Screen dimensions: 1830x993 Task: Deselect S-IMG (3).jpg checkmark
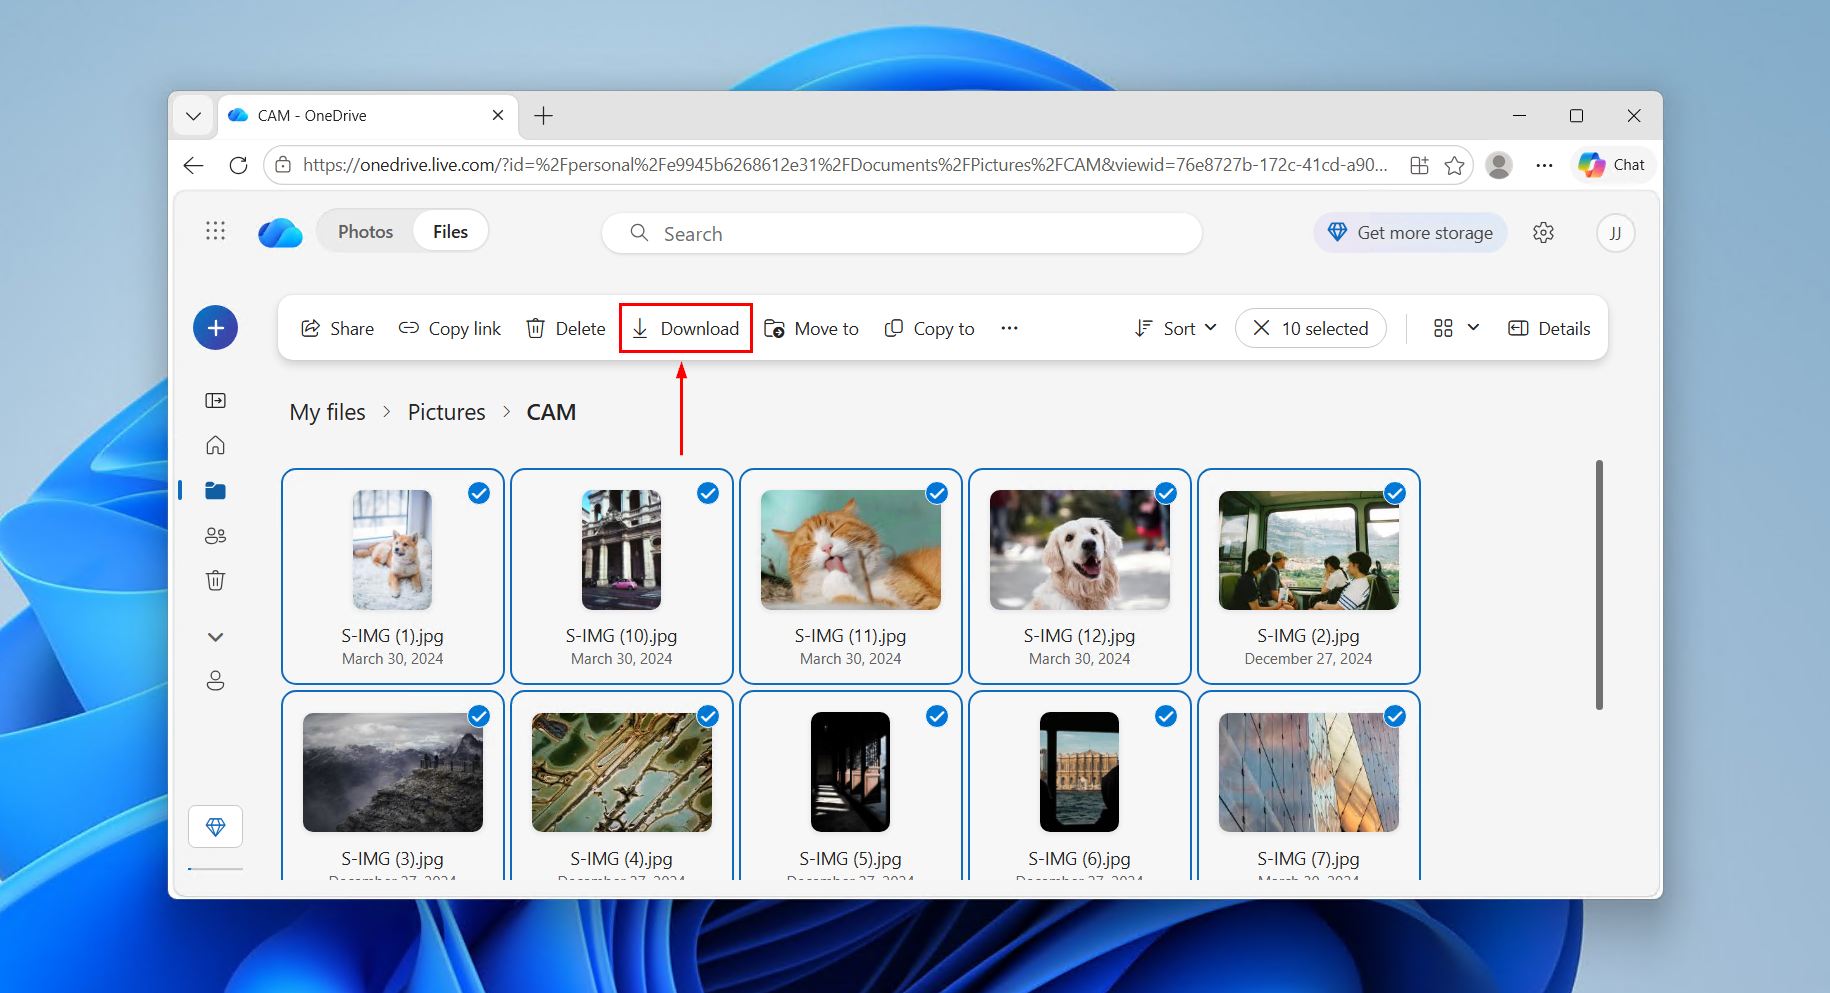pos(479,716)
